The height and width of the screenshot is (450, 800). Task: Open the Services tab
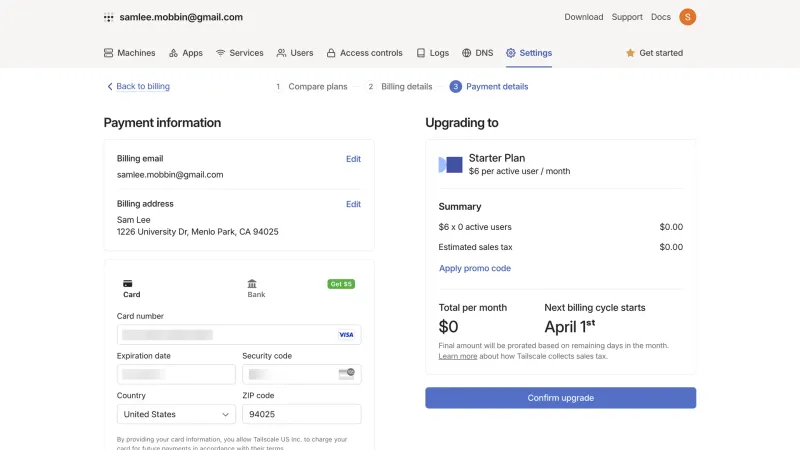[x=240, y=53]
